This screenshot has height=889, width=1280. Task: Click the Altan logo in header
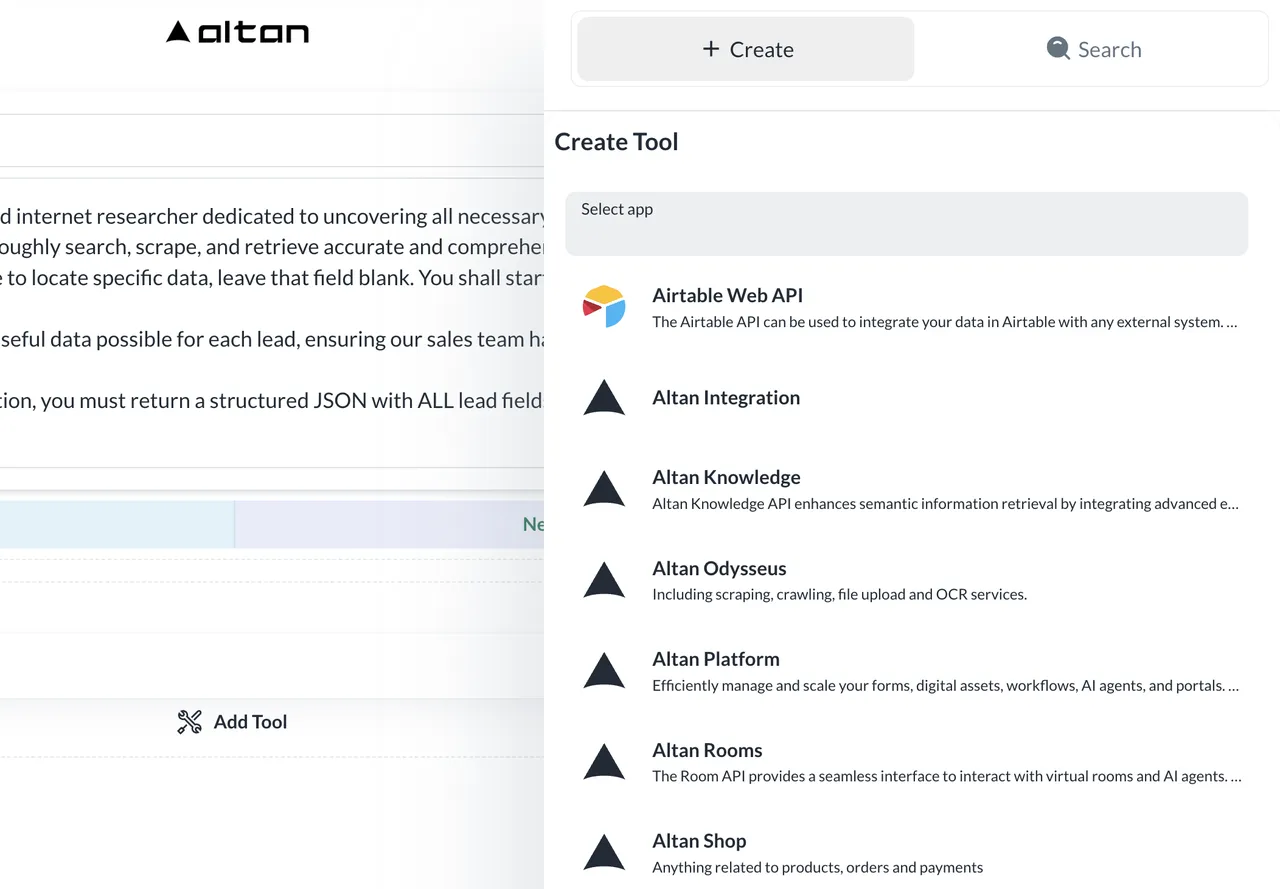coord(237,32)
